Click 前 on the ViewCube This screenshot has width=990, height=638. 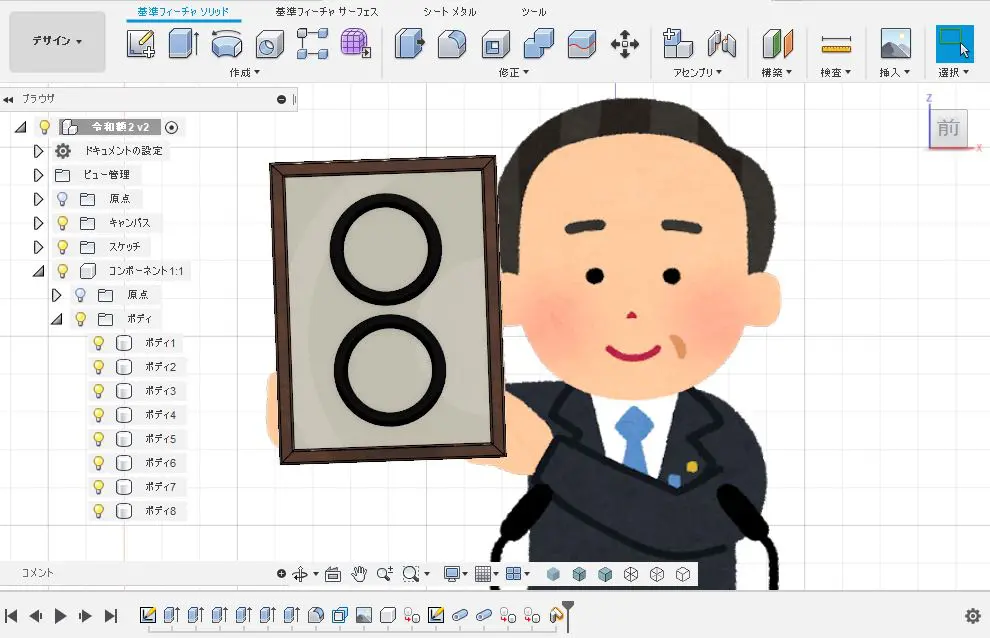coord(947,128)
